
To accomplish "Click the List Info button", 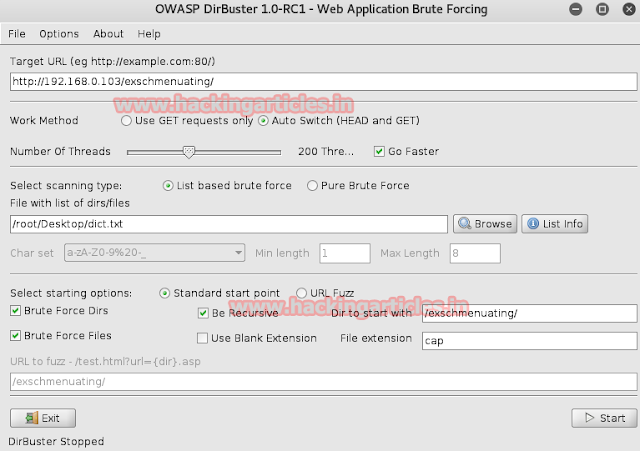I will (x=555, y=224).
